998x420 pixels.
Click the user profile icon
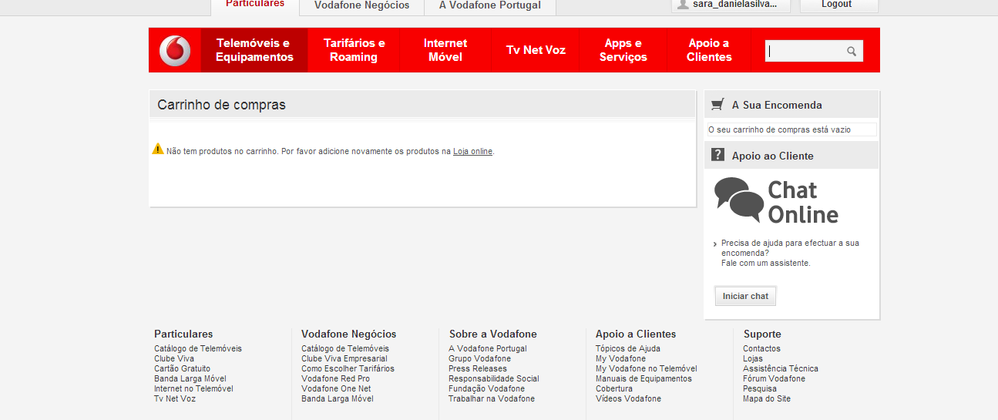point(683,5)
